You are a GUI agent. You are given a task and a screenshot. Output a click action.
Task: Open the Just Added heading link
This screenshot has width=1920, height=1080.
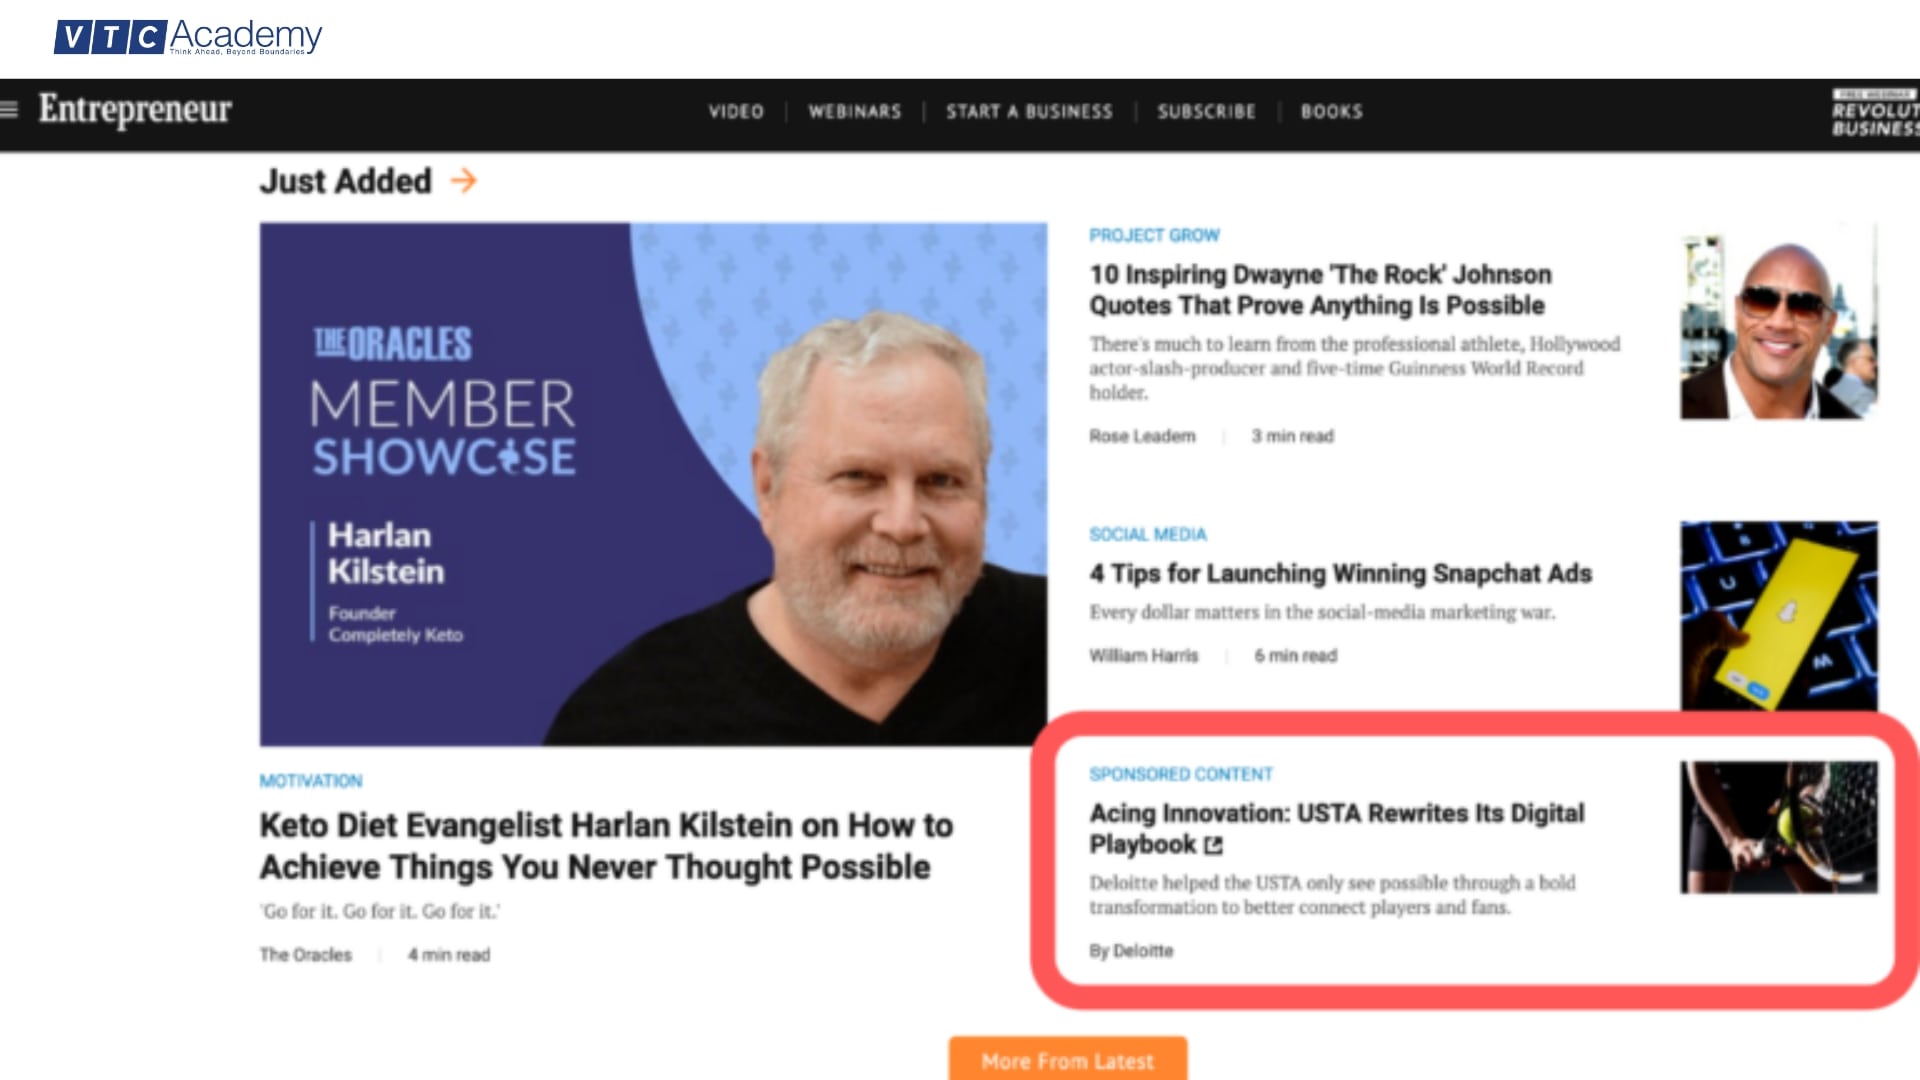click(346, 181)
